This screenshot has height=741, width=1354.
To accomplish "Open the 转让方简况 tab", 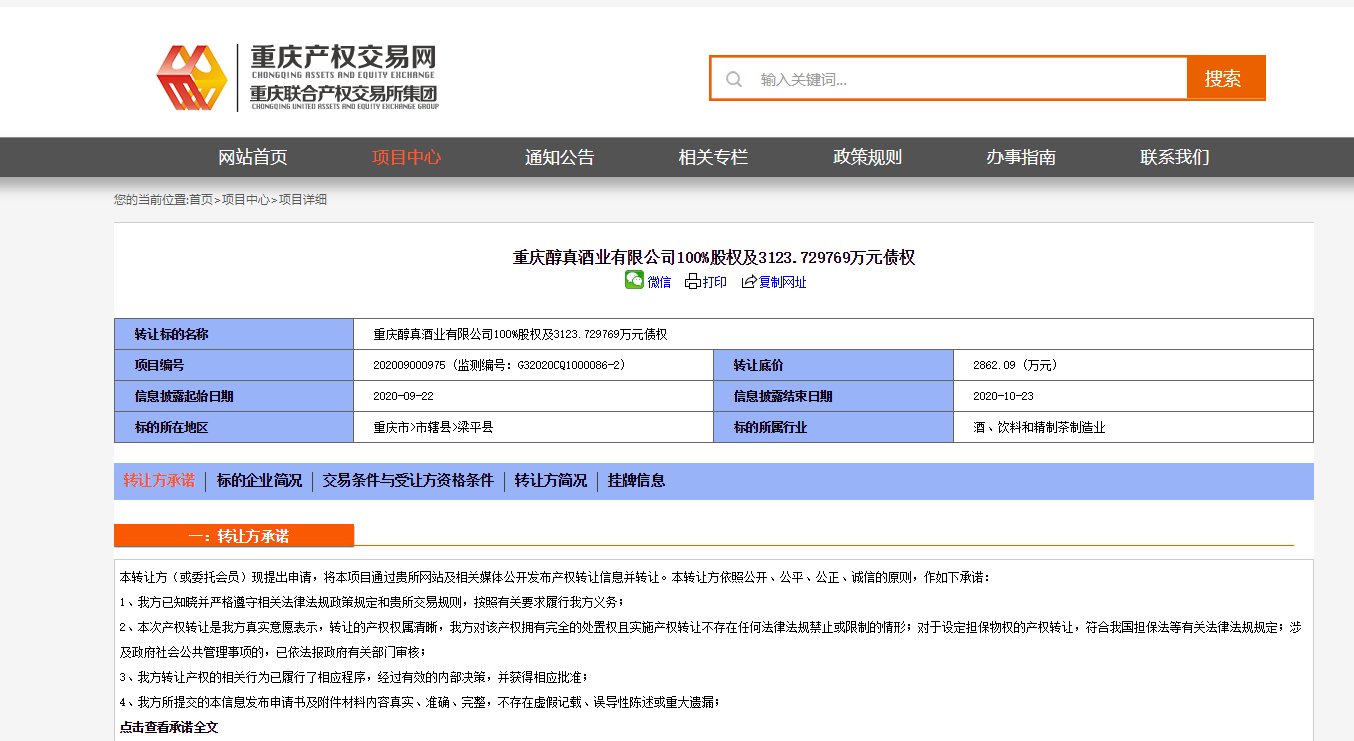I will pyautogui.click(x=551, y=481).
